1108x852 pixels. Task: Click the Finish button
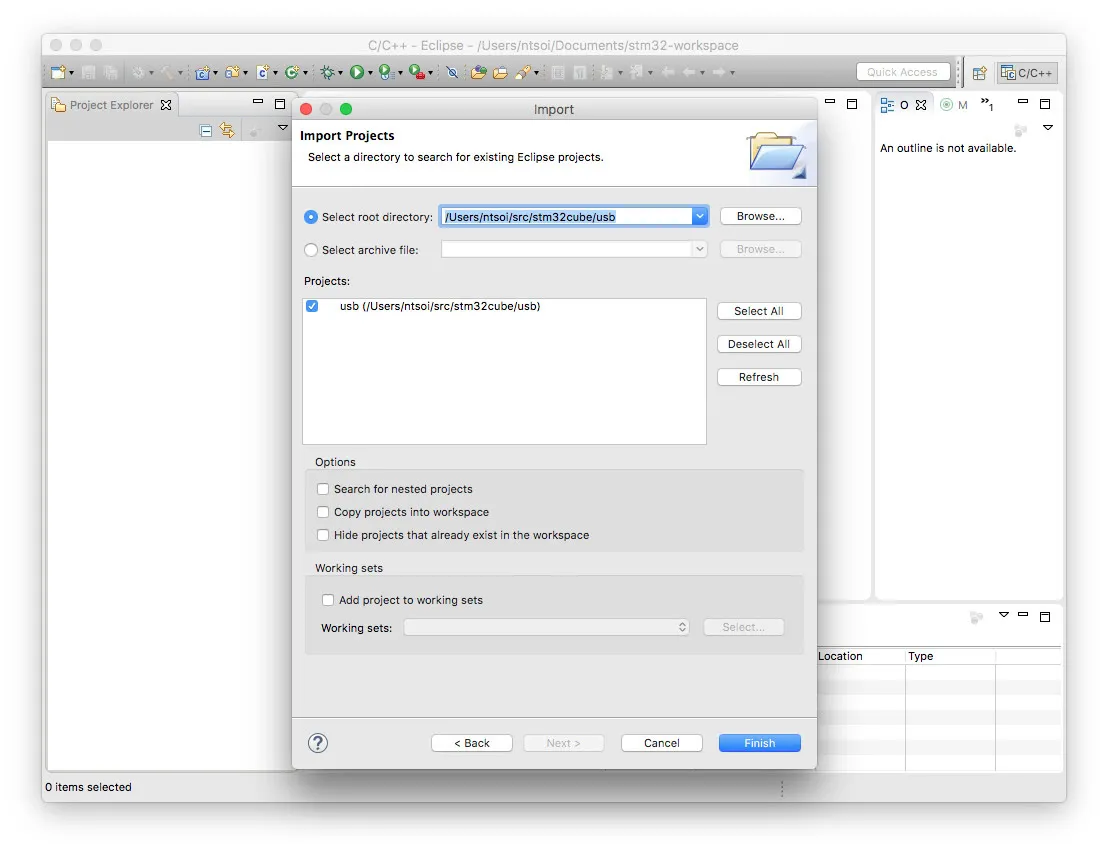click(759, 743)
